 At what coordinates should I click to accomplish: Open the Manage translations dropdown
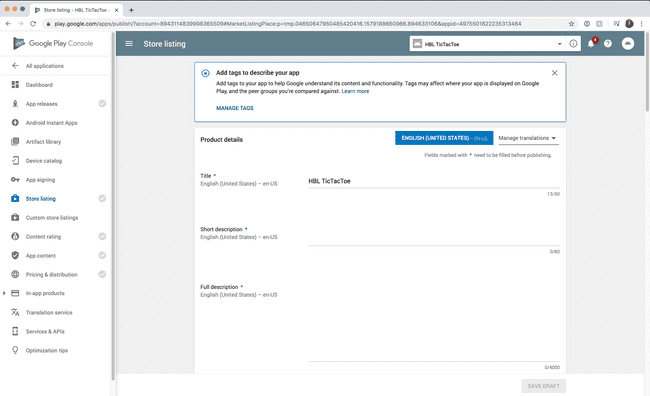tap(528, 138)
